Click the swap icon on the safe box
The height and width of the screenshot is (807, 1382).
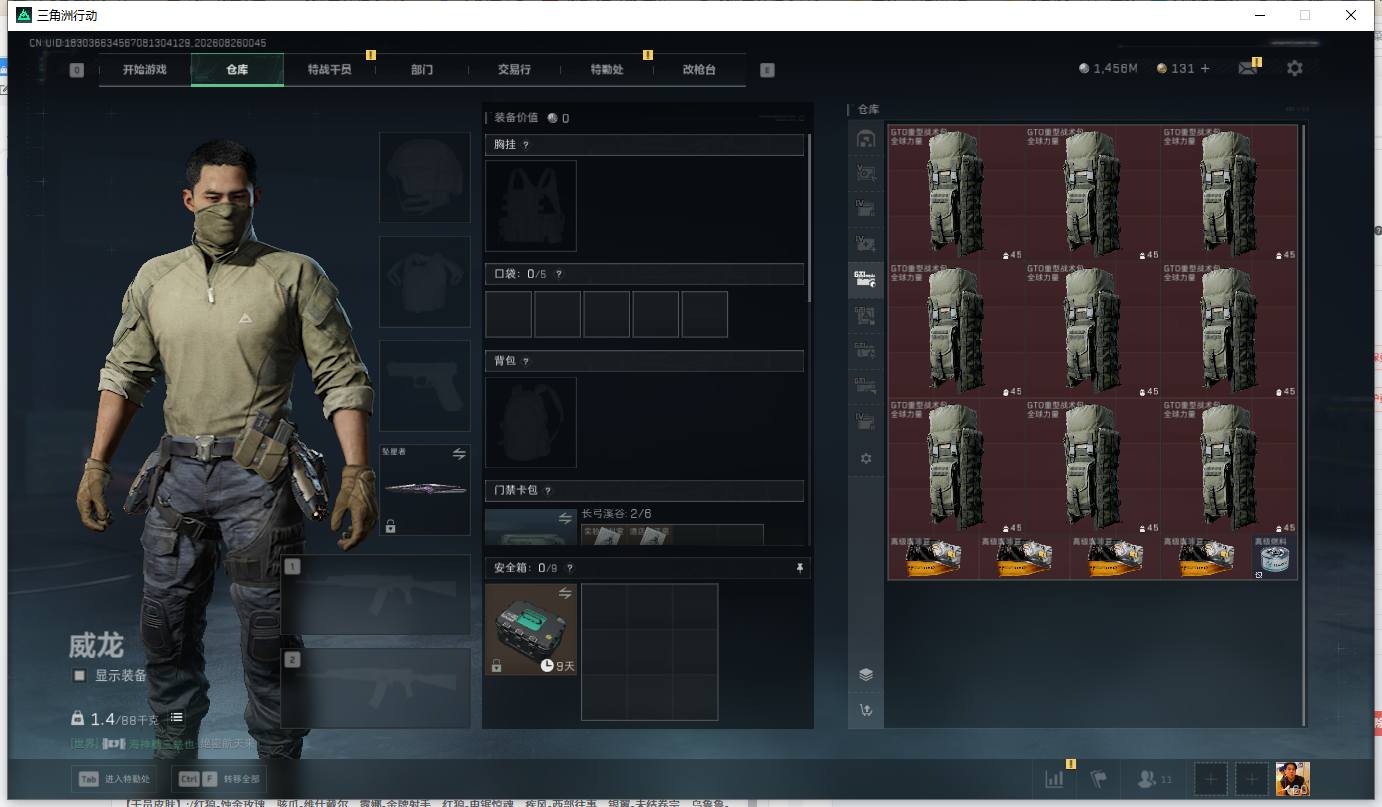coord(565,593)
